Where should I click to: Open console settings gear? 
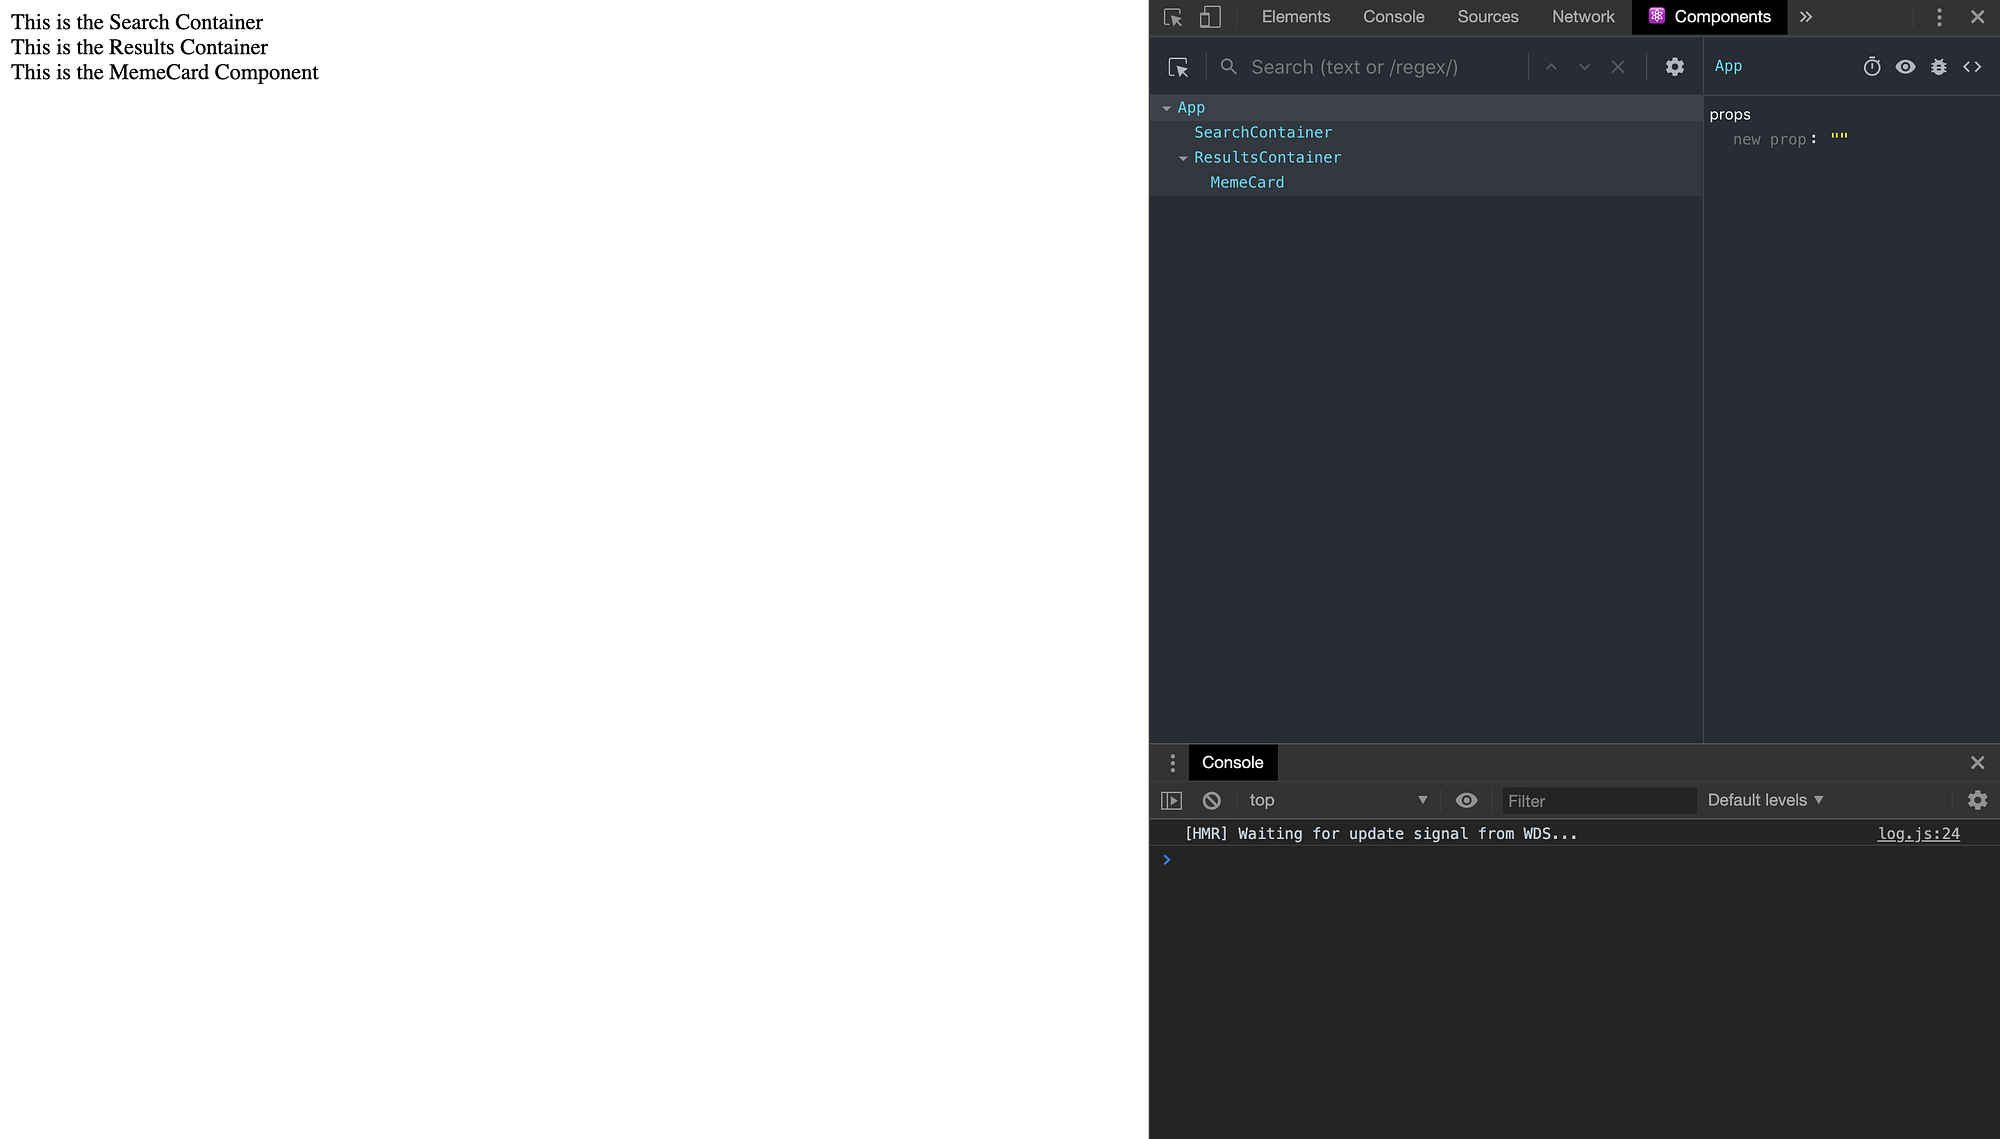(1977, 801)
